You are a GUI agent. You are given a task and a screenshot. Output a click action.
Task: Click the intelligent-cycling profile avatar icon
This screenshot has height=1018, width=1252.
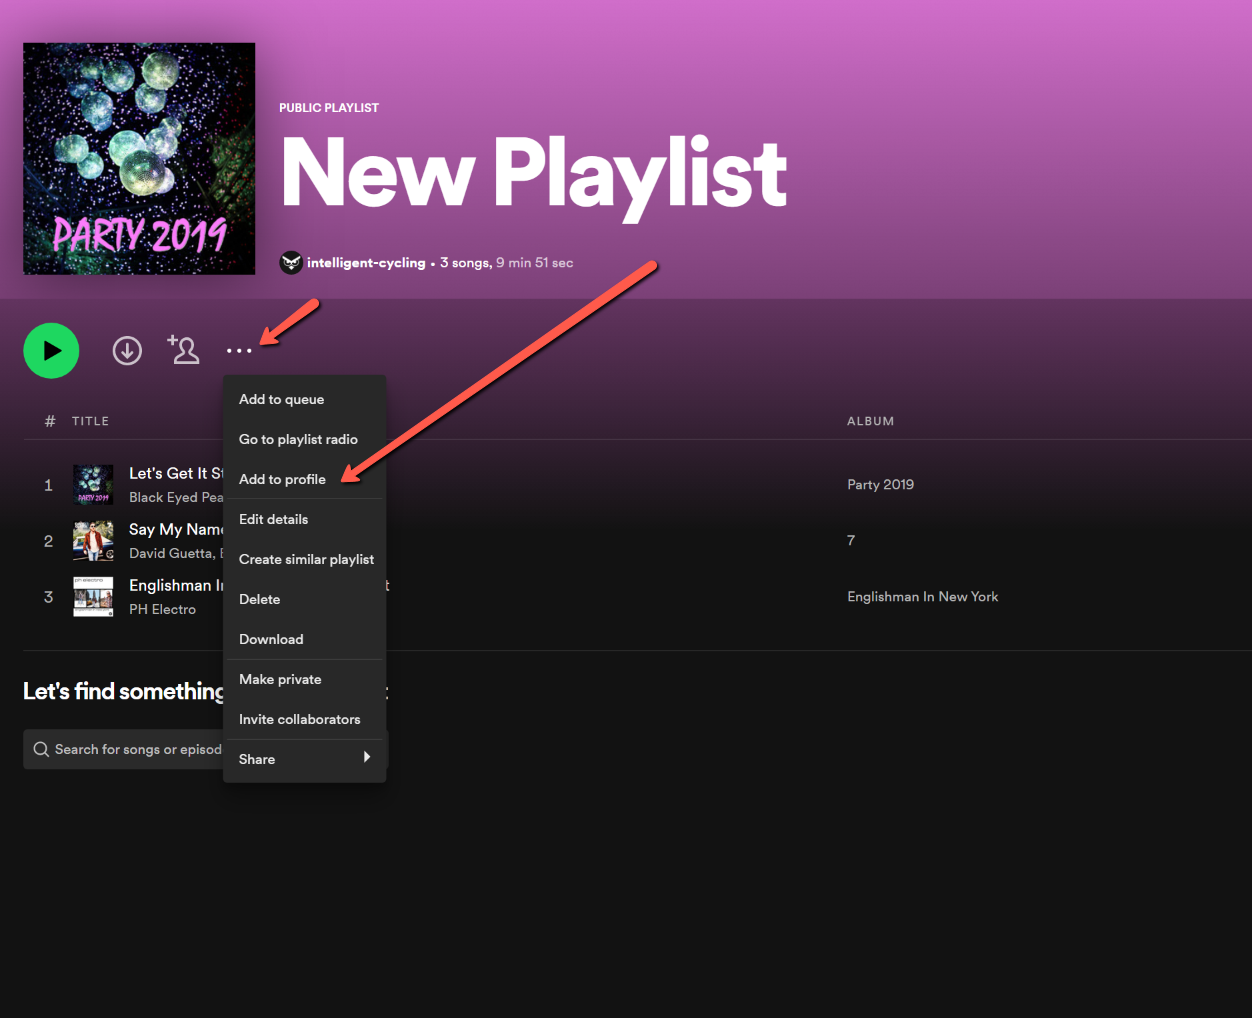click(291, 263)
